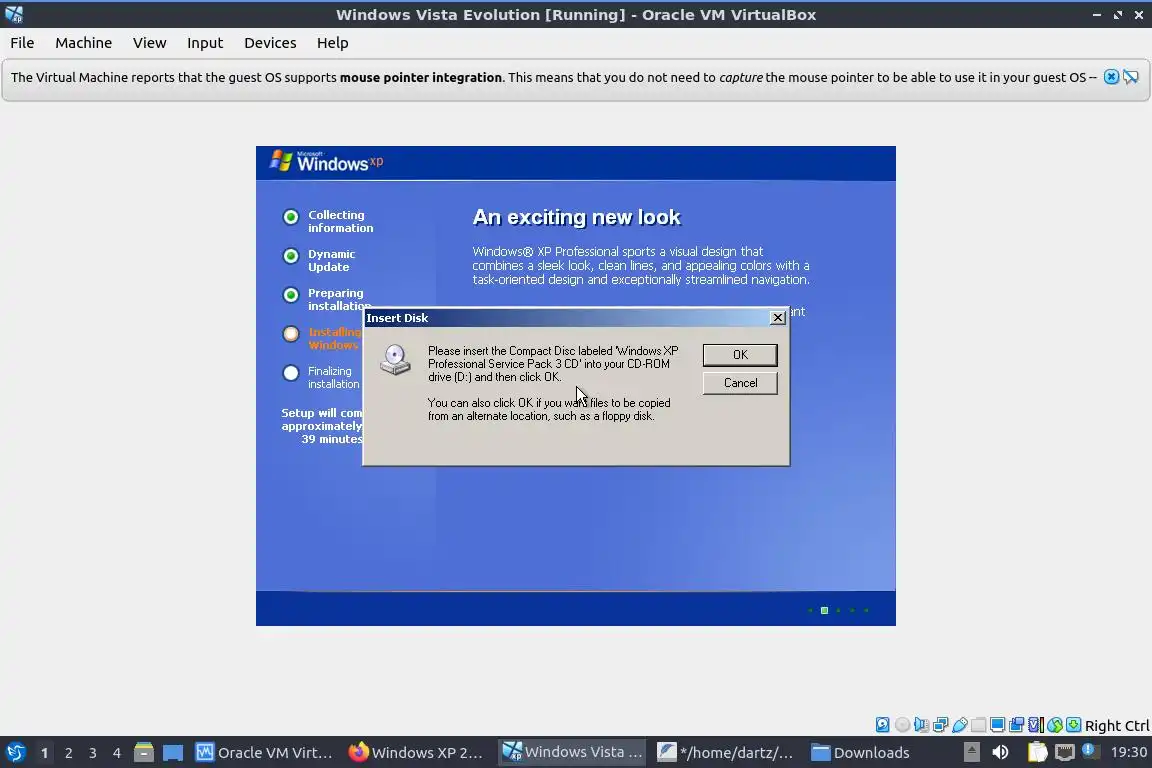Click the Right Ctrl host key label
The width and height of the screenshot is (1152, 768).
(x=1117, y=726)
